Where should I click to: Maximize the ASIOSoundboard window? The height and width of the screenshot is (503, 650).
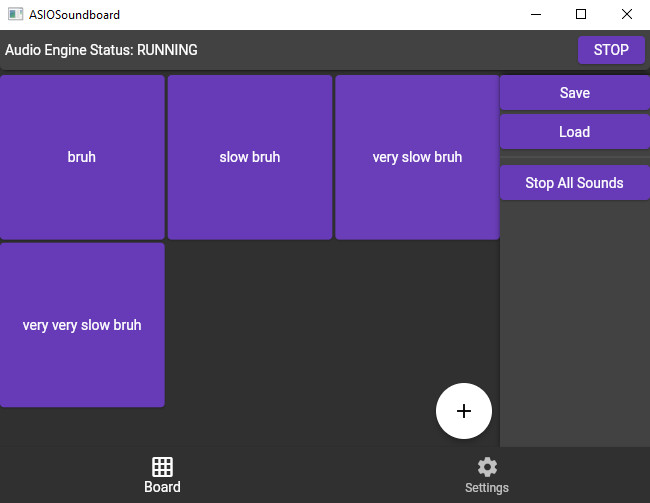pyautogui.click(x=581, y=14)
